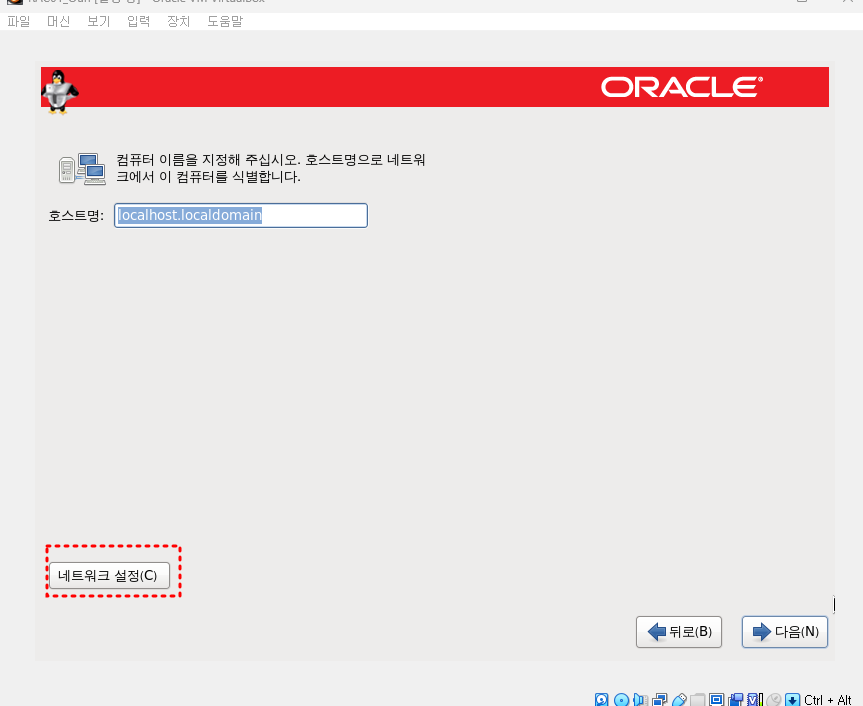Open the 머신 menu
This screenshot has height=706, width=863.
(58, 21)
